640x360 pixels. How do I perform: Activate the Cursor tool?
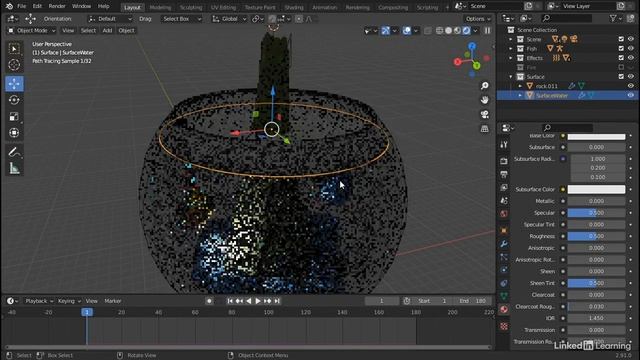click(x=14, y=65)
